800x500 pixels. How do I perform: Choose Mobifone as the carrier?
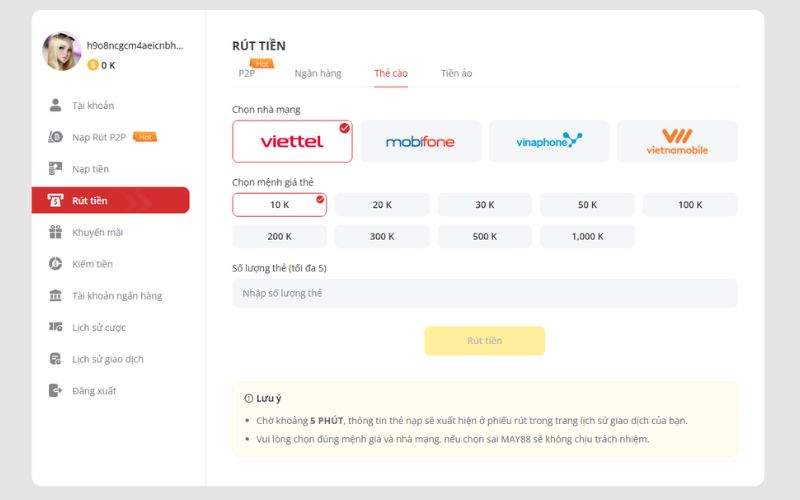click(x=420, y=141)
